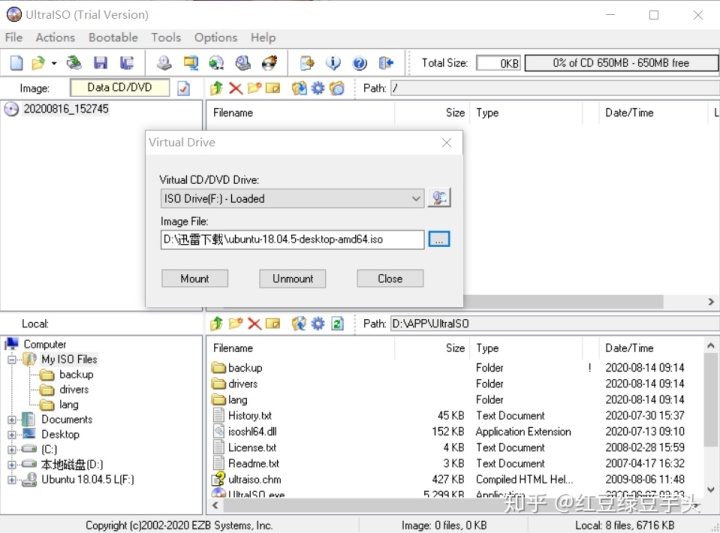The image size is (720, 533).
Task: Click the Mount to virtual drive icon
Action: click(x=243, y=63)
